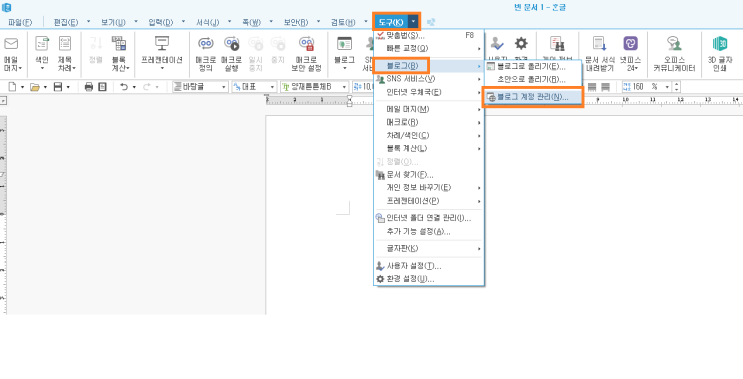Select 블로그 계정 관리(N) submenu item

[533, 97]
